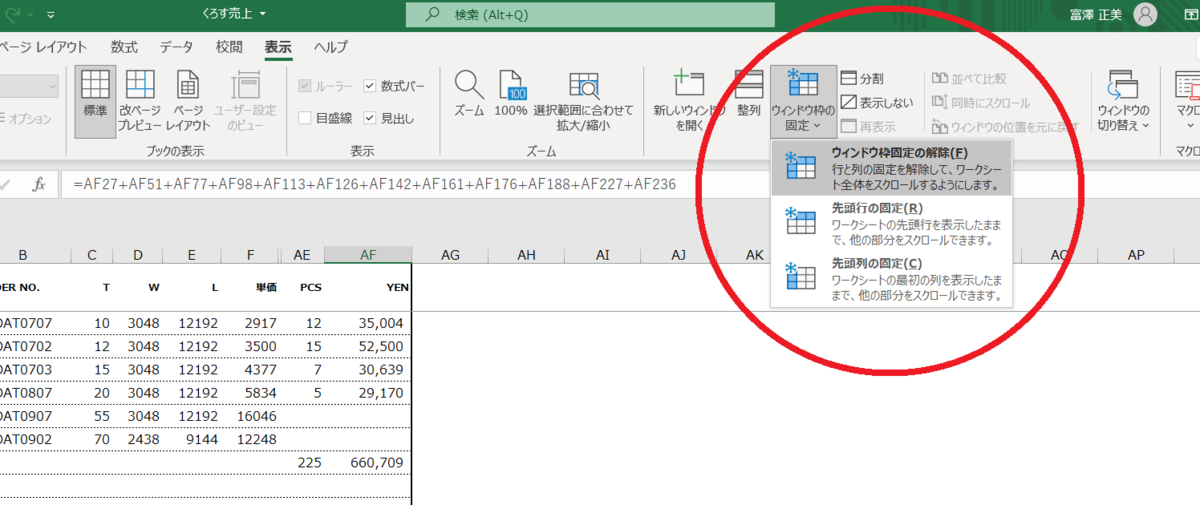1200x505 pixels.
Task: Open the ヘルプ ribbon tab
Action: [331, 47]
